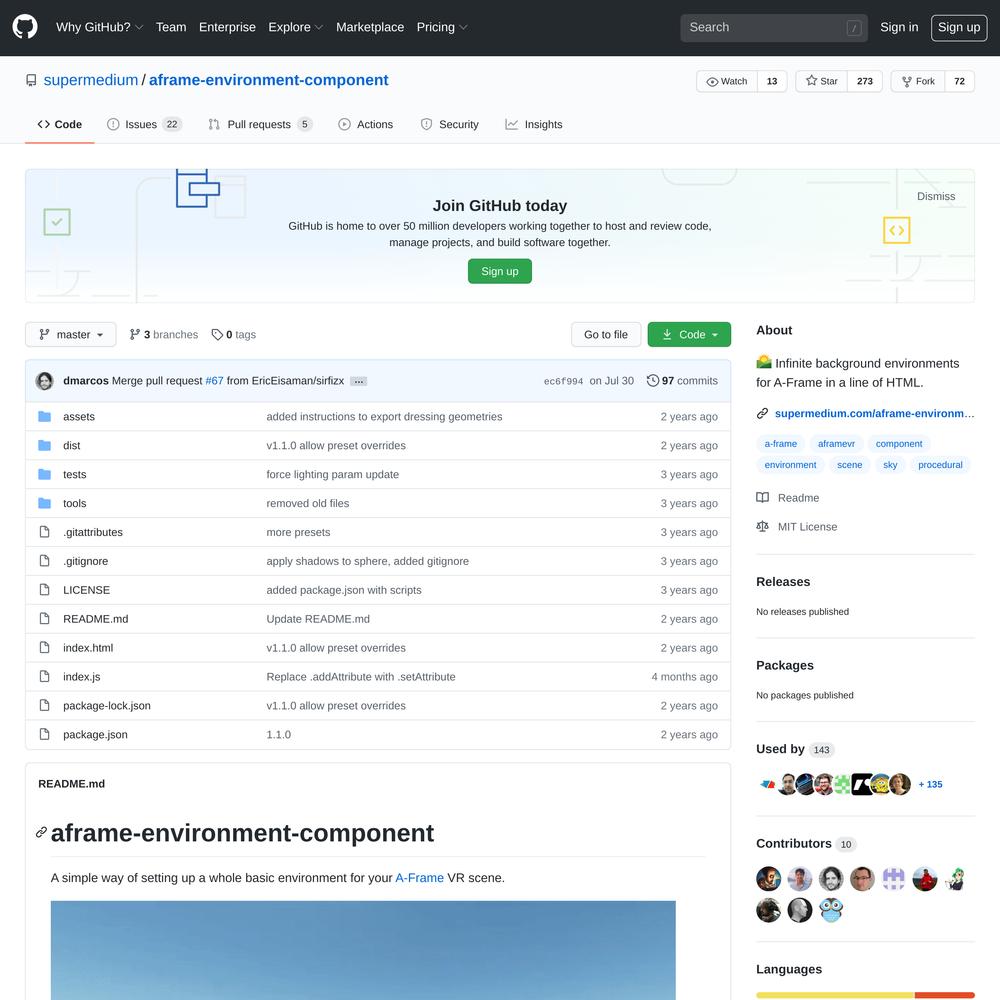Image resolution: width=1000 pixels, height=1000 pixels.
Task: Click the tests folder icon
Action: [x=44, y=474]
